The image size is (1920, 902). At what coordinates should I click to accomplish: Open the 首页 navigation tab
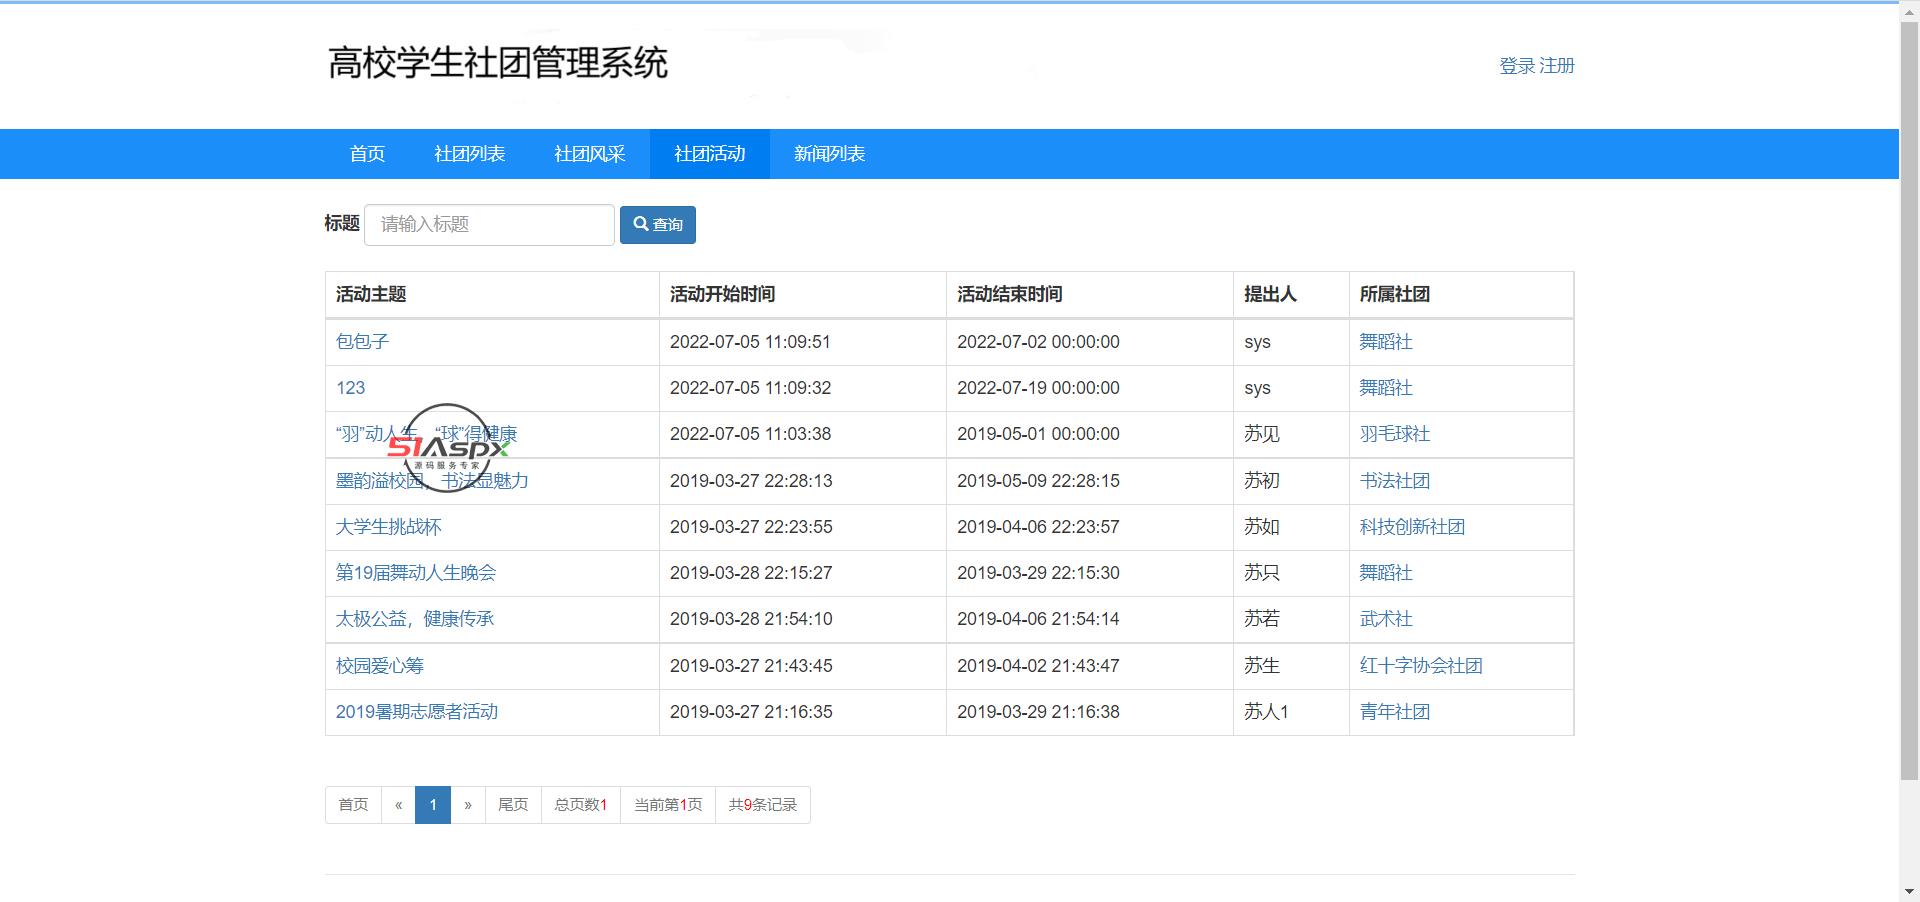[367, 154]
